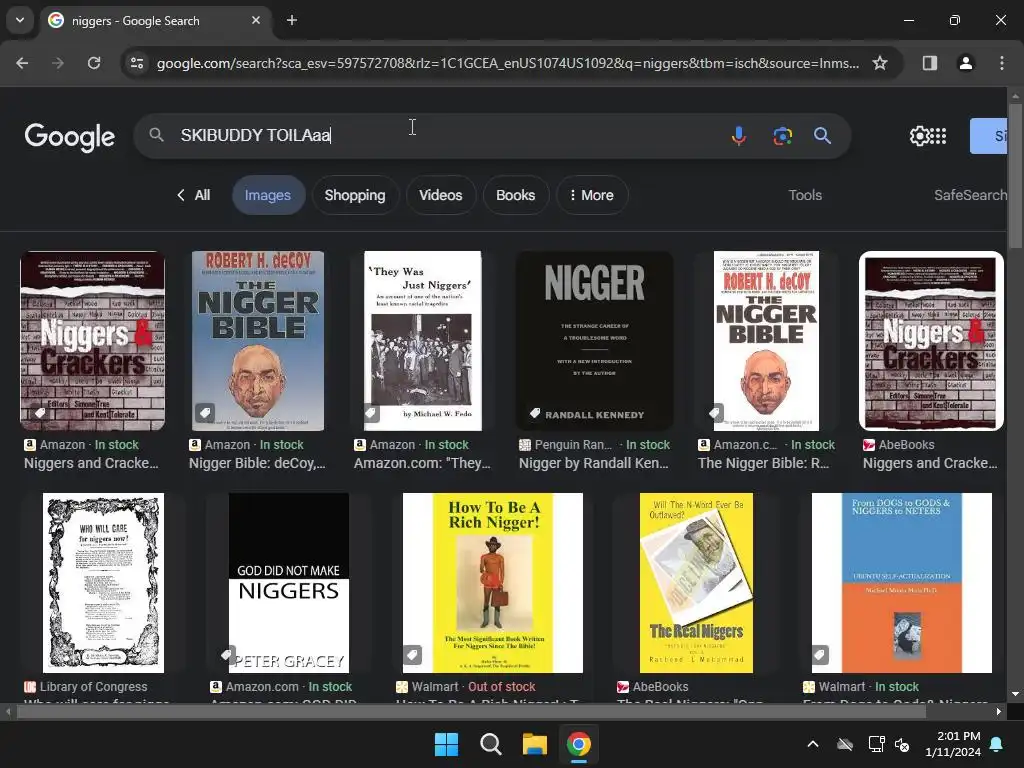Screen dimensions: 1024x768
Task: Open the blue and orange Walmart book thumbnail
Action: (902, 583)
